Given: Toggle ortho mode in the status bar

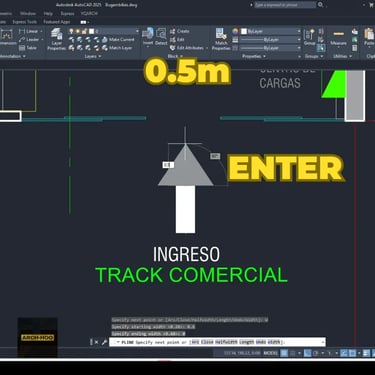Looking at the screenshot, I should 308,353.
